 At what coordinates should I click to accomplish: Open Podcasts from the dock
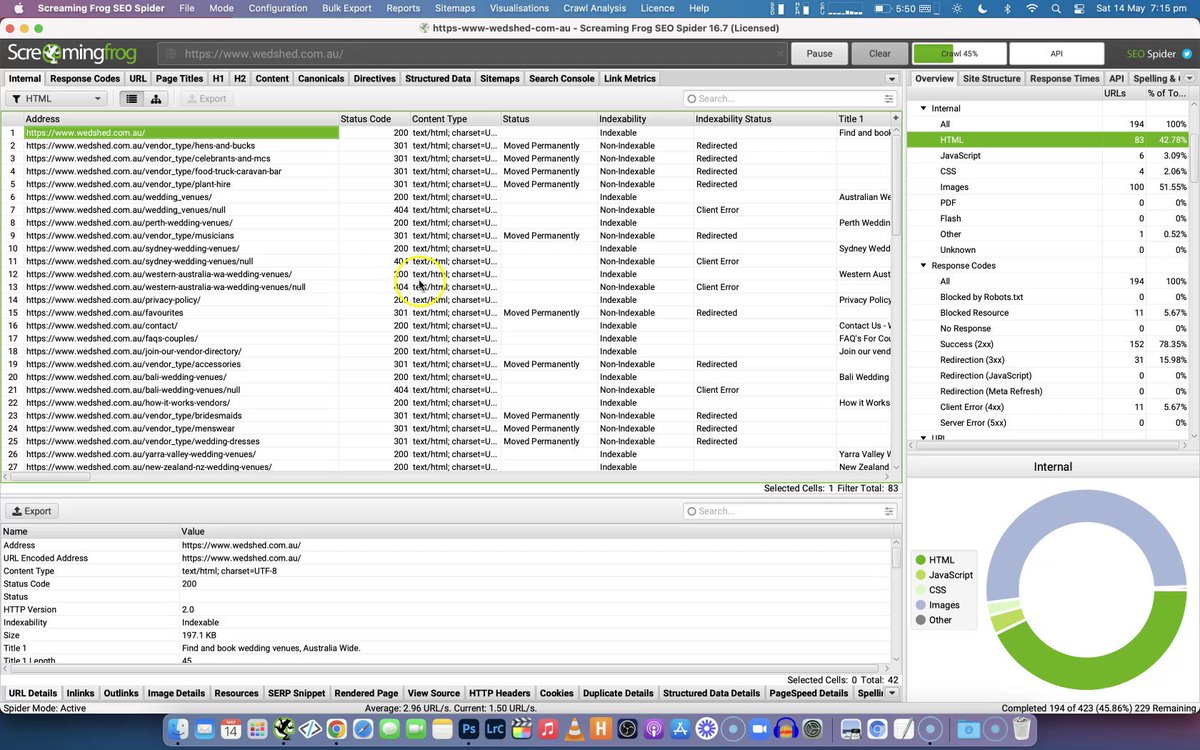click(x=653, y=729)
